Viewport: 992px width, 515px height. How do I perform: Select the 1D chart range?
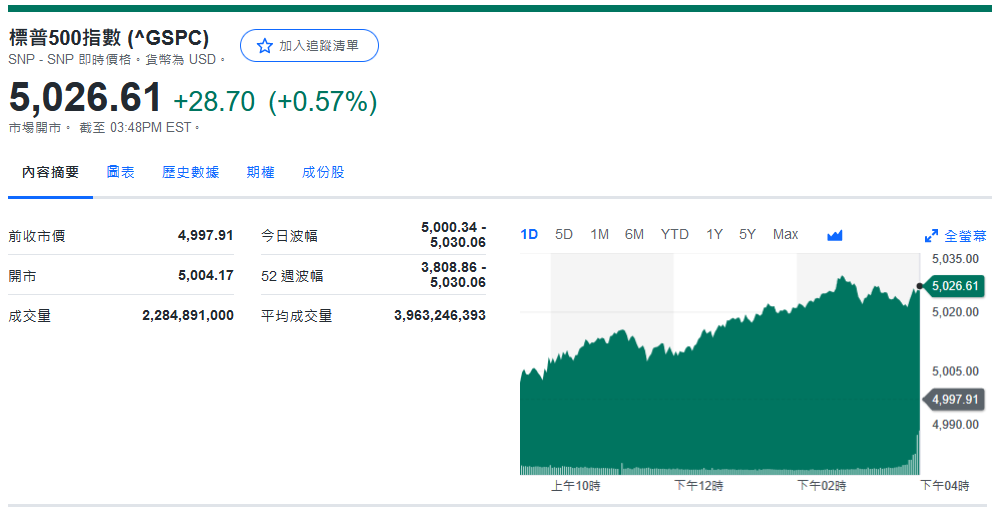click(529, 235)
